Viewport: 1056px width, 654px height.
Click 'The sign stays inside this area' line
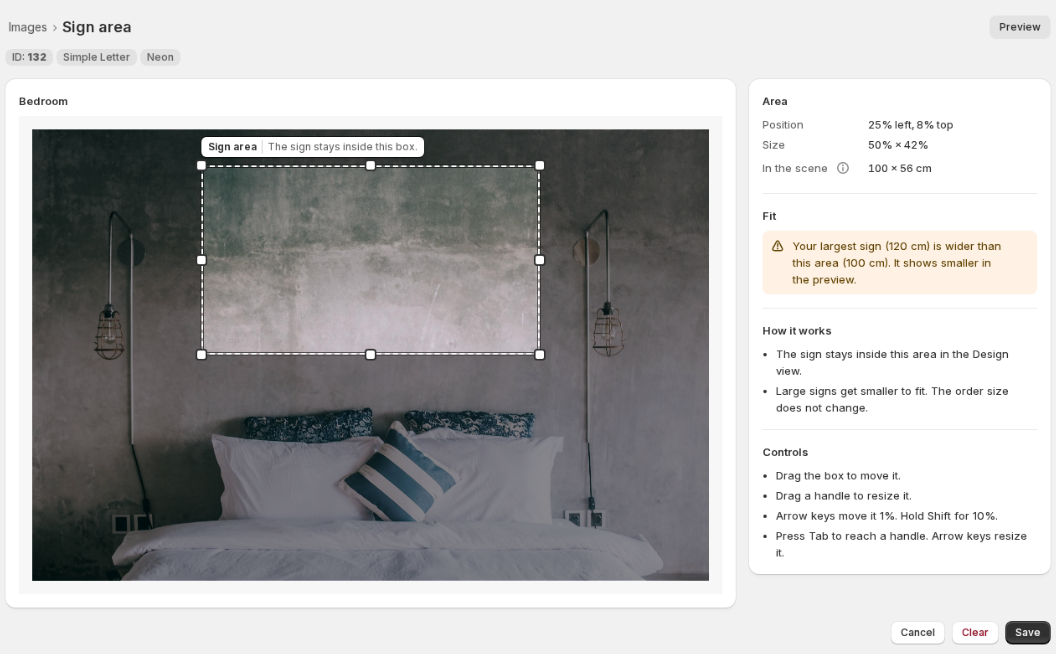click(x=892, y=363)
